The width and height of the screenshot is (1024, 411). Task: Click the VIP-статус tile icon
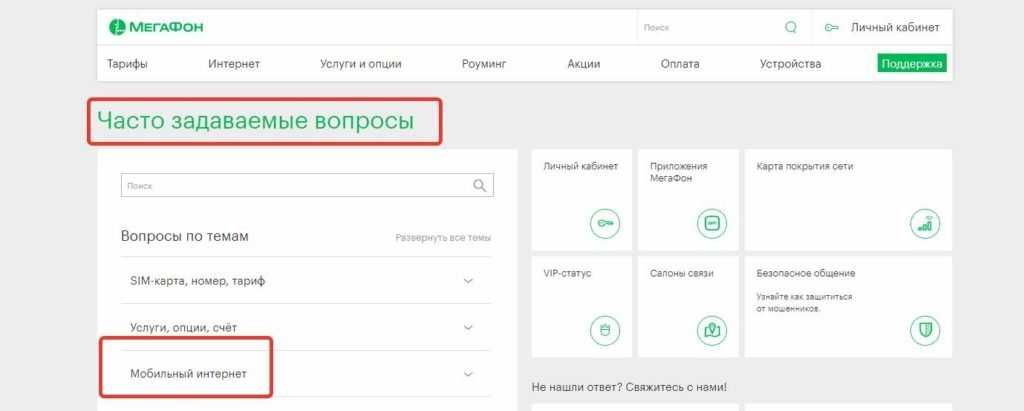coord(604,329)
